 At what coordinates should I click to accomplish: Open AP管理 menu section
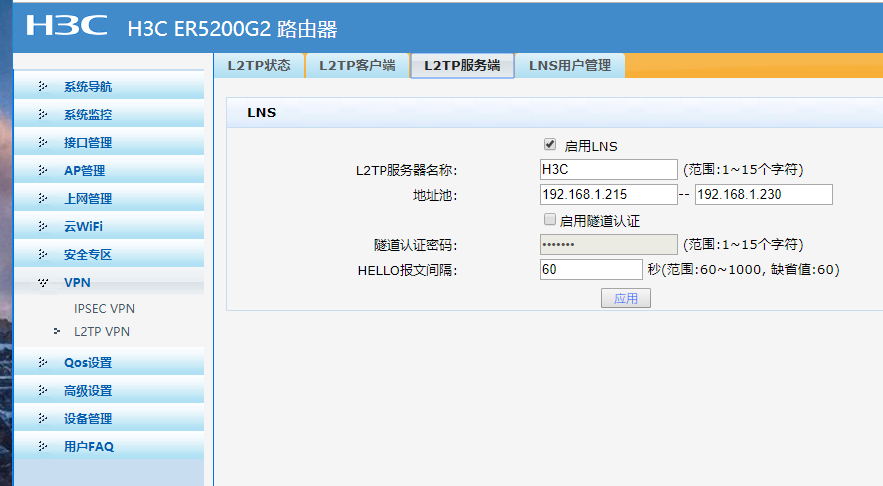109,170
